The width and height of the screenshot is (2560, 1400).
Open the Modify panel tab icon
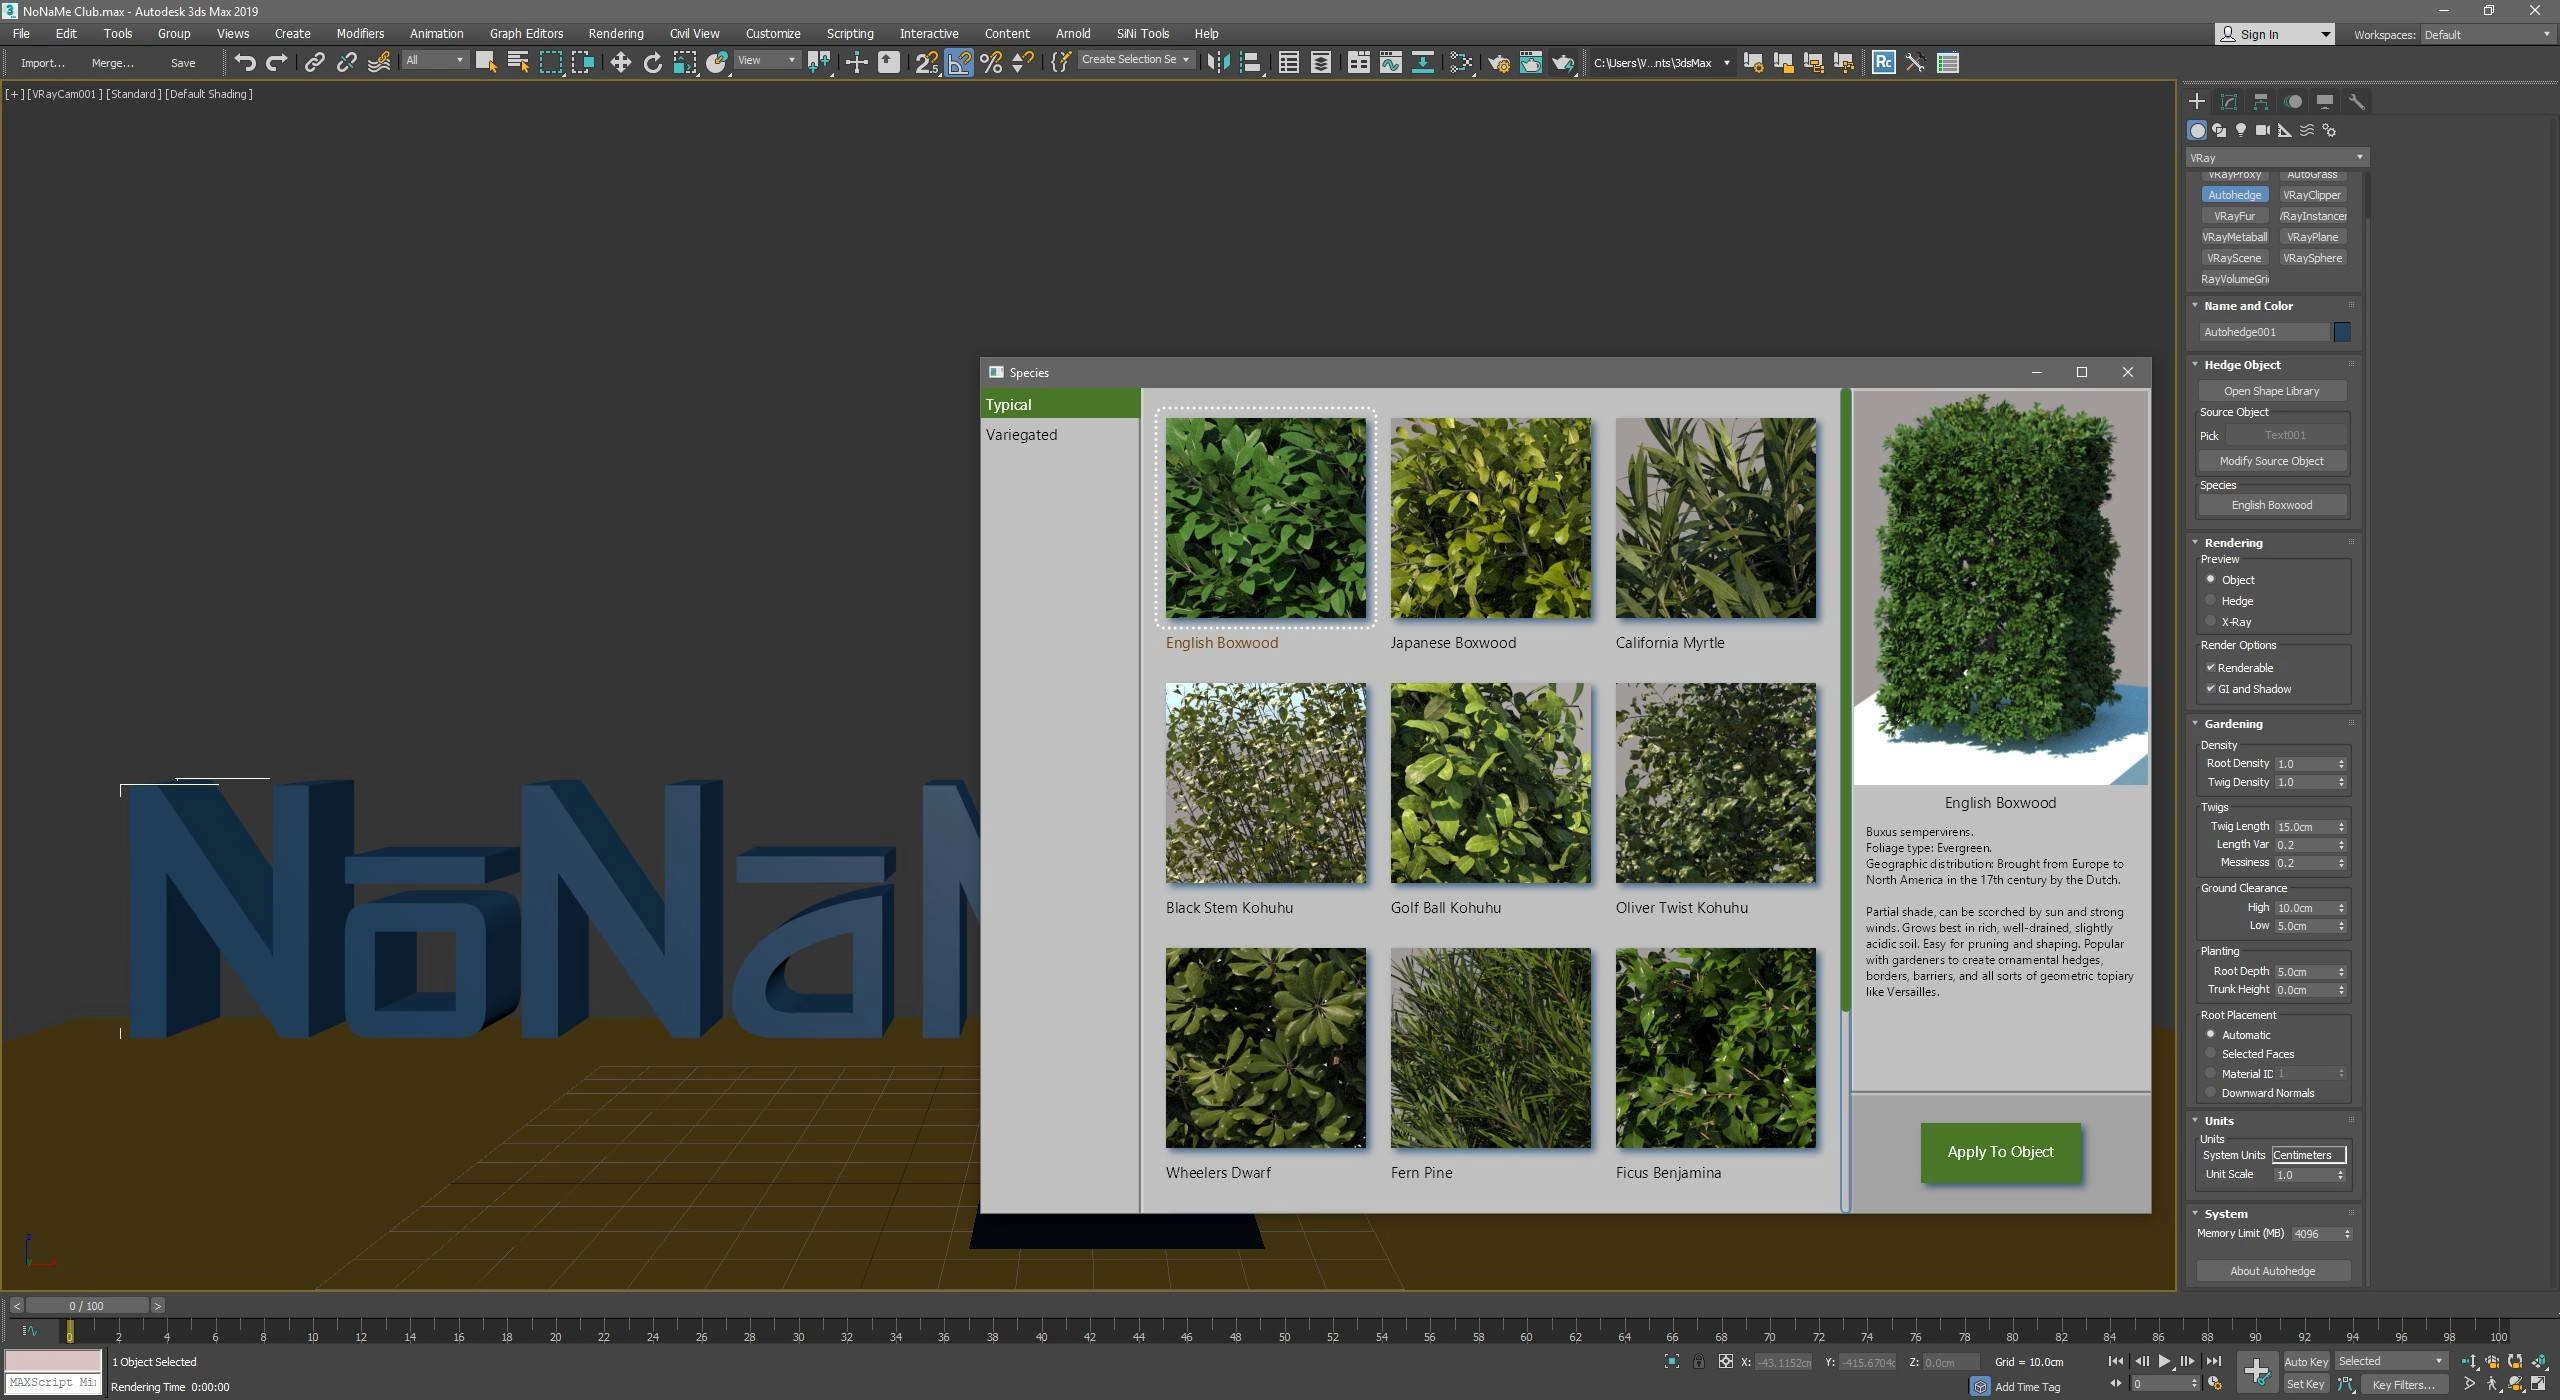(2228, 102)
